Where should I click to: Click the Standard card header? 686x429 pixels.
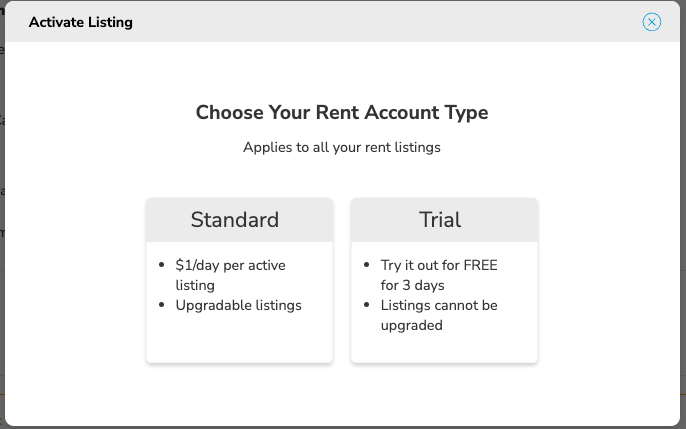pos(239,220)
